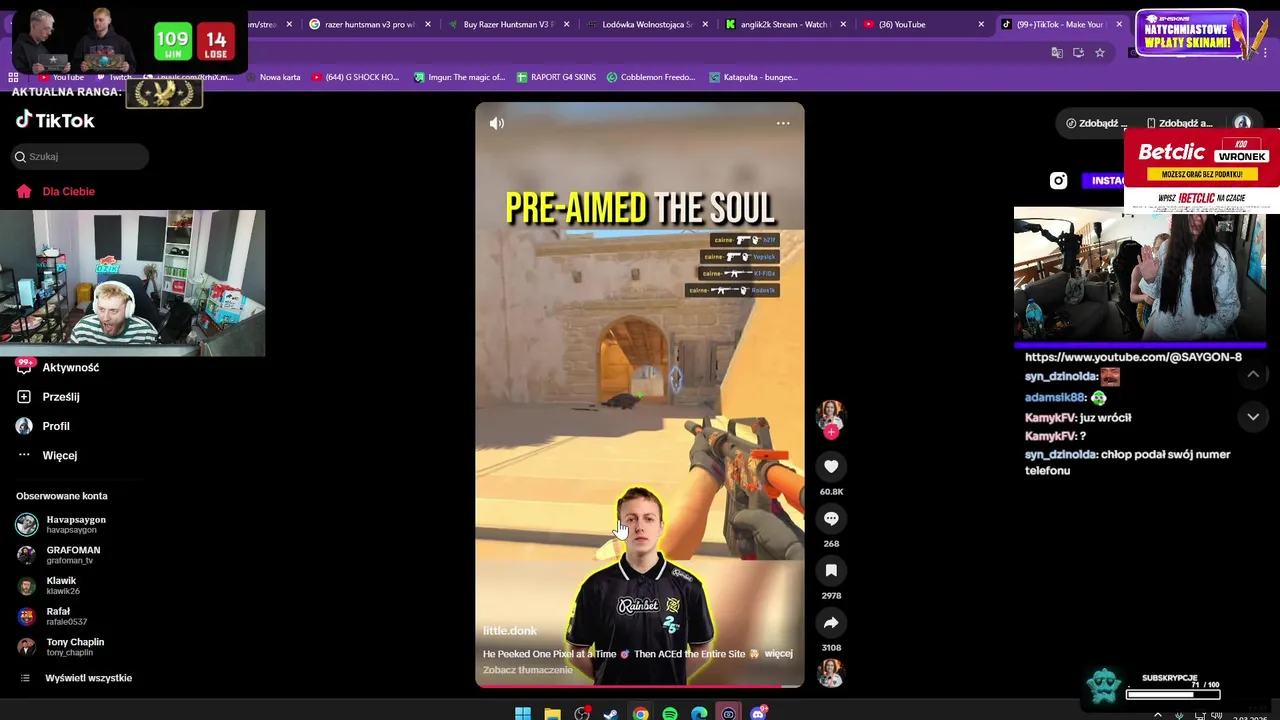
Task: Open Google Chrome from the taskbar
Action: [640, 713]
